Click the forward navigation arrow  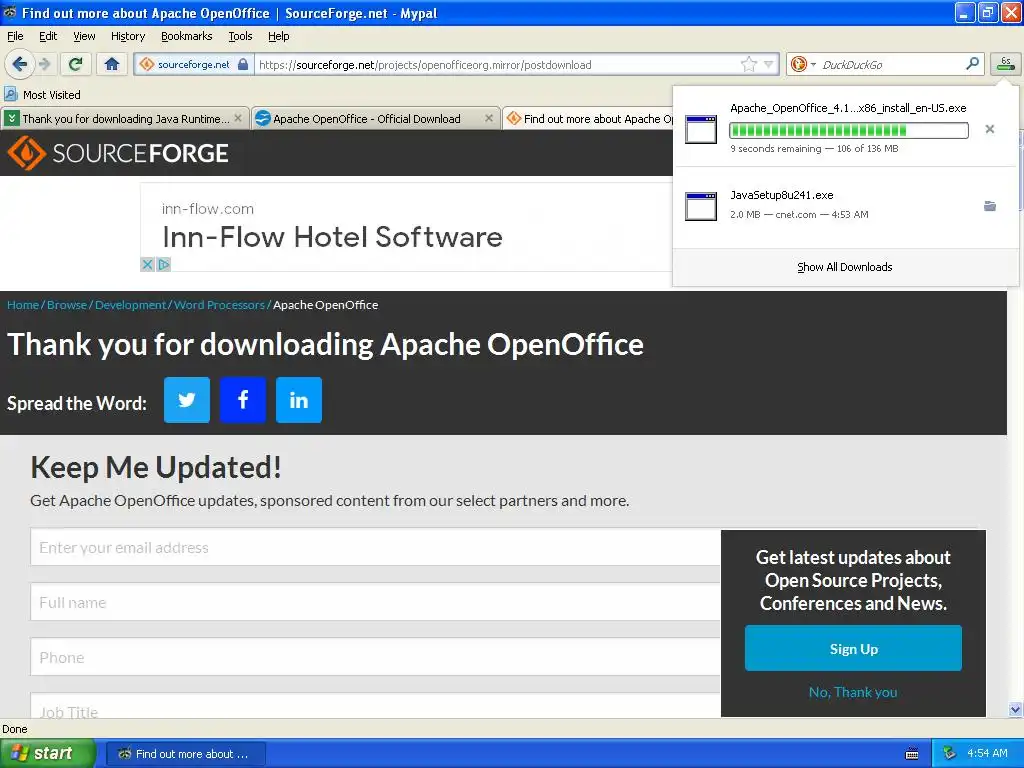[x=44, y=64]
